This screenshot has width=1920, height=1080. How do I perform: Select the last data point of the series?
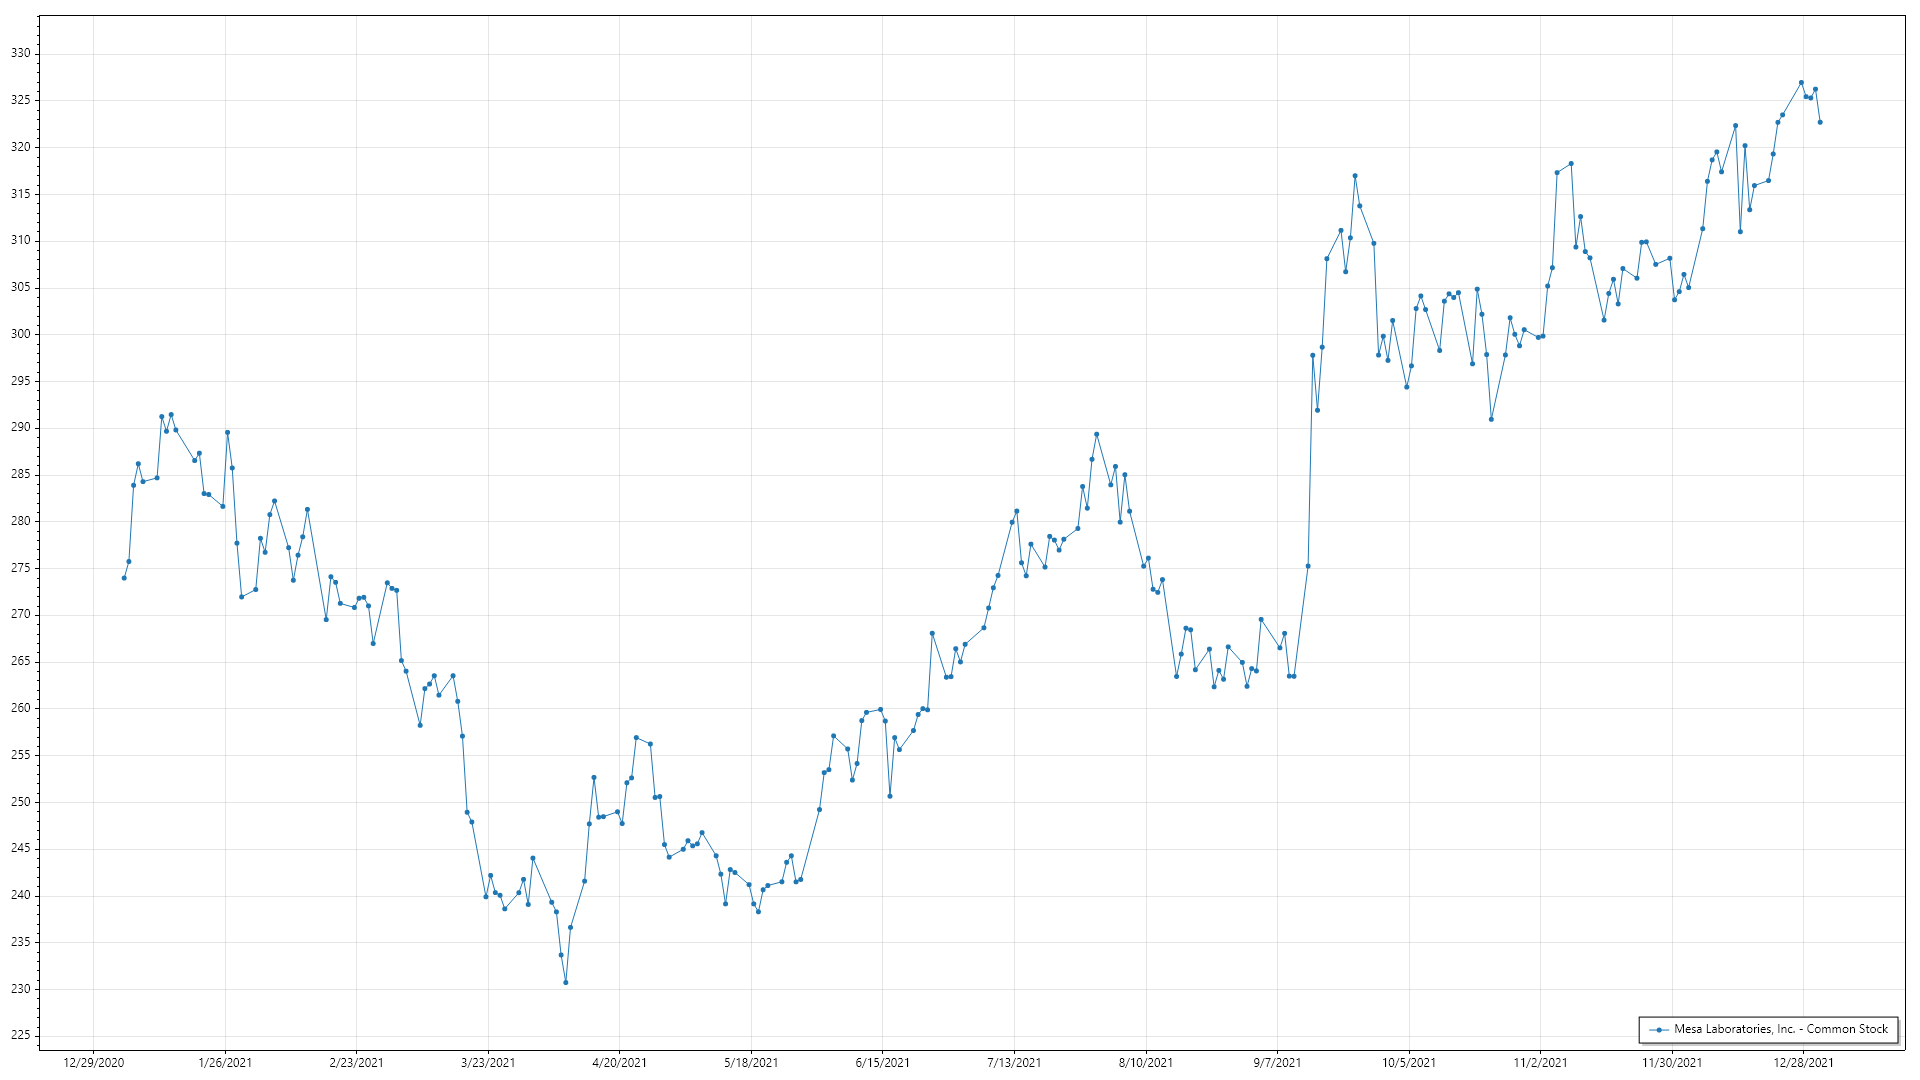click(x=1820, y=122)
